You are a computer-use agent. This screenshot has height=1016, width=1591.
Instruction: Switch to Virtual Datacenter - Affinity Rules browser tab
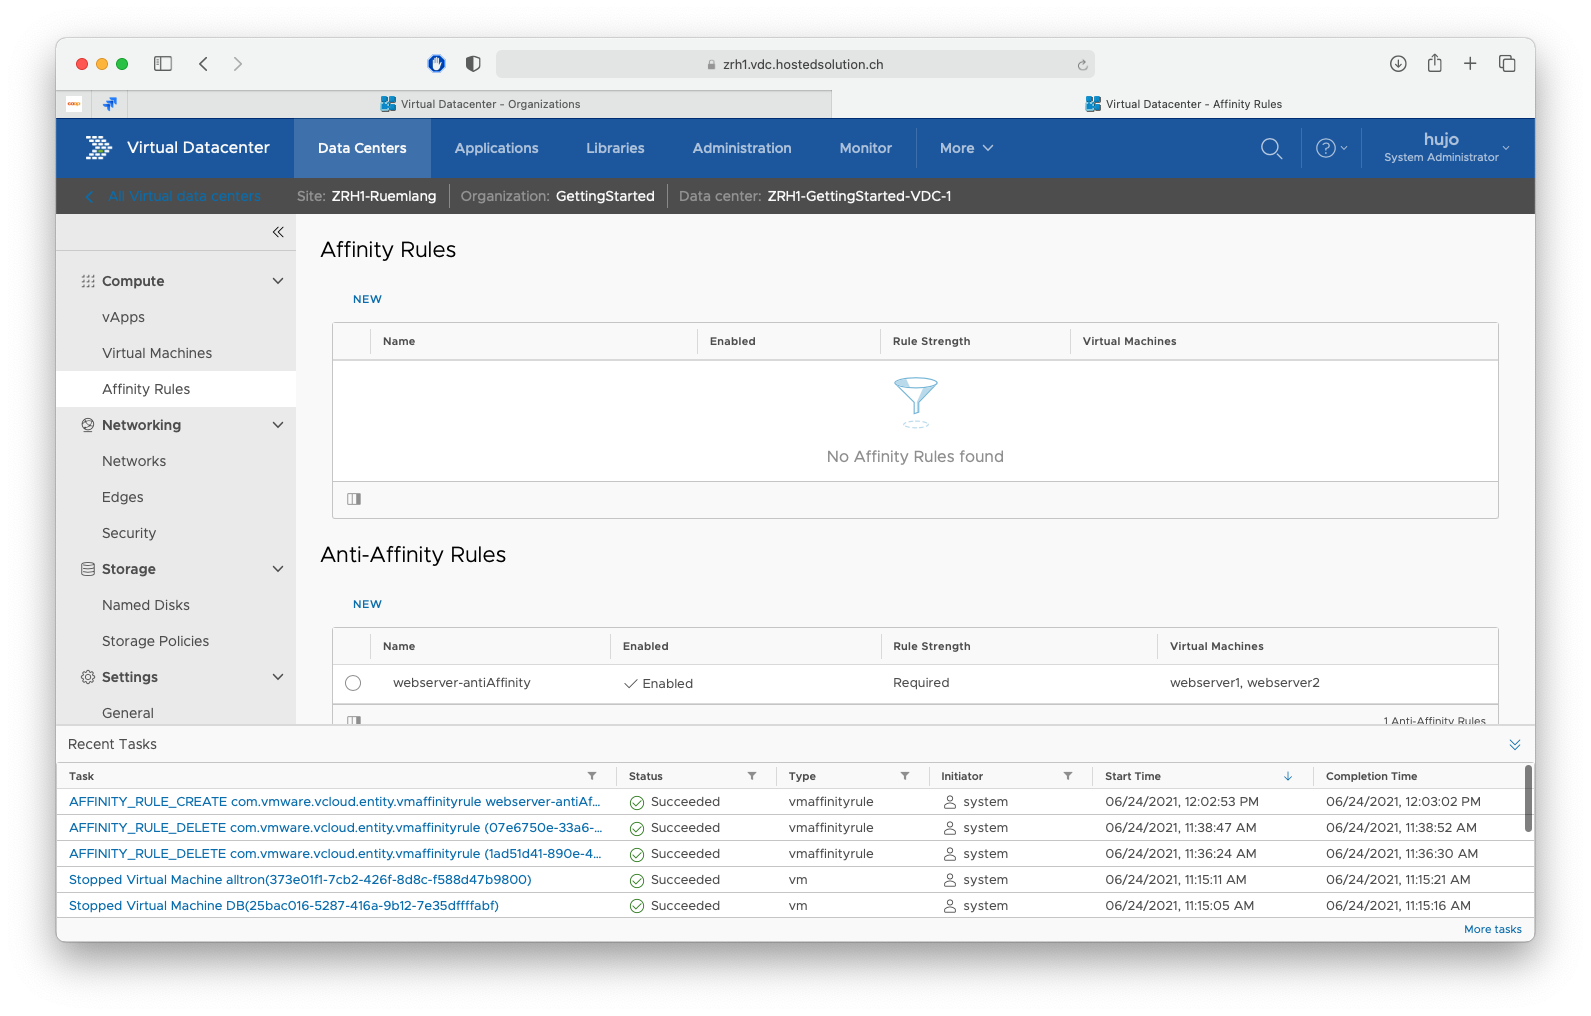point(1183,104)
